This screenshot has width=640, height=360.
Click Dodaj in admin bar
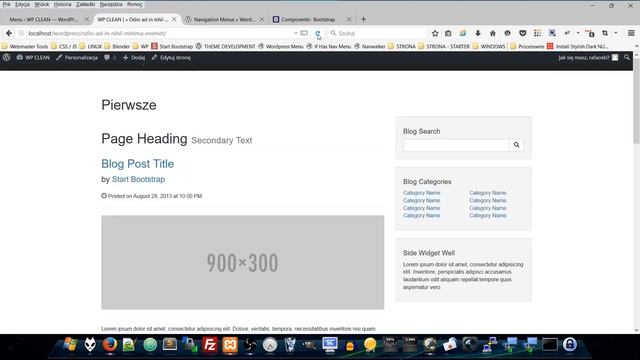[134, 58]
